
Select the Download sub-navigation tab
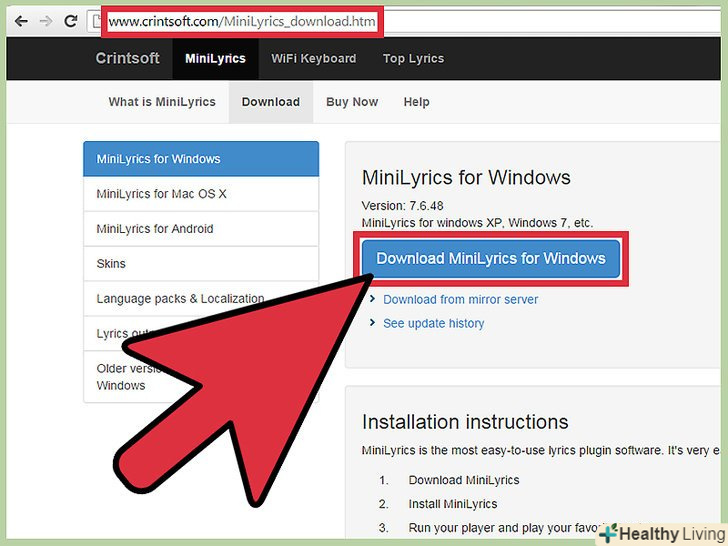[271, 102]
